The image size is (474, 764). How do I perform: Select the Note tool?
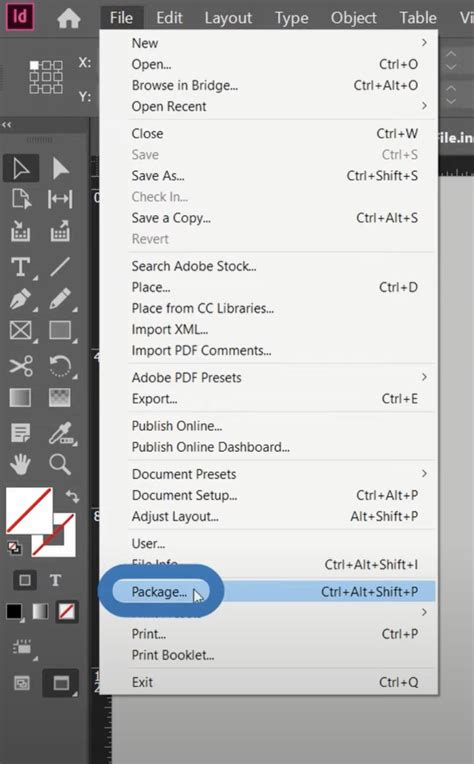[x=20, y=433]
